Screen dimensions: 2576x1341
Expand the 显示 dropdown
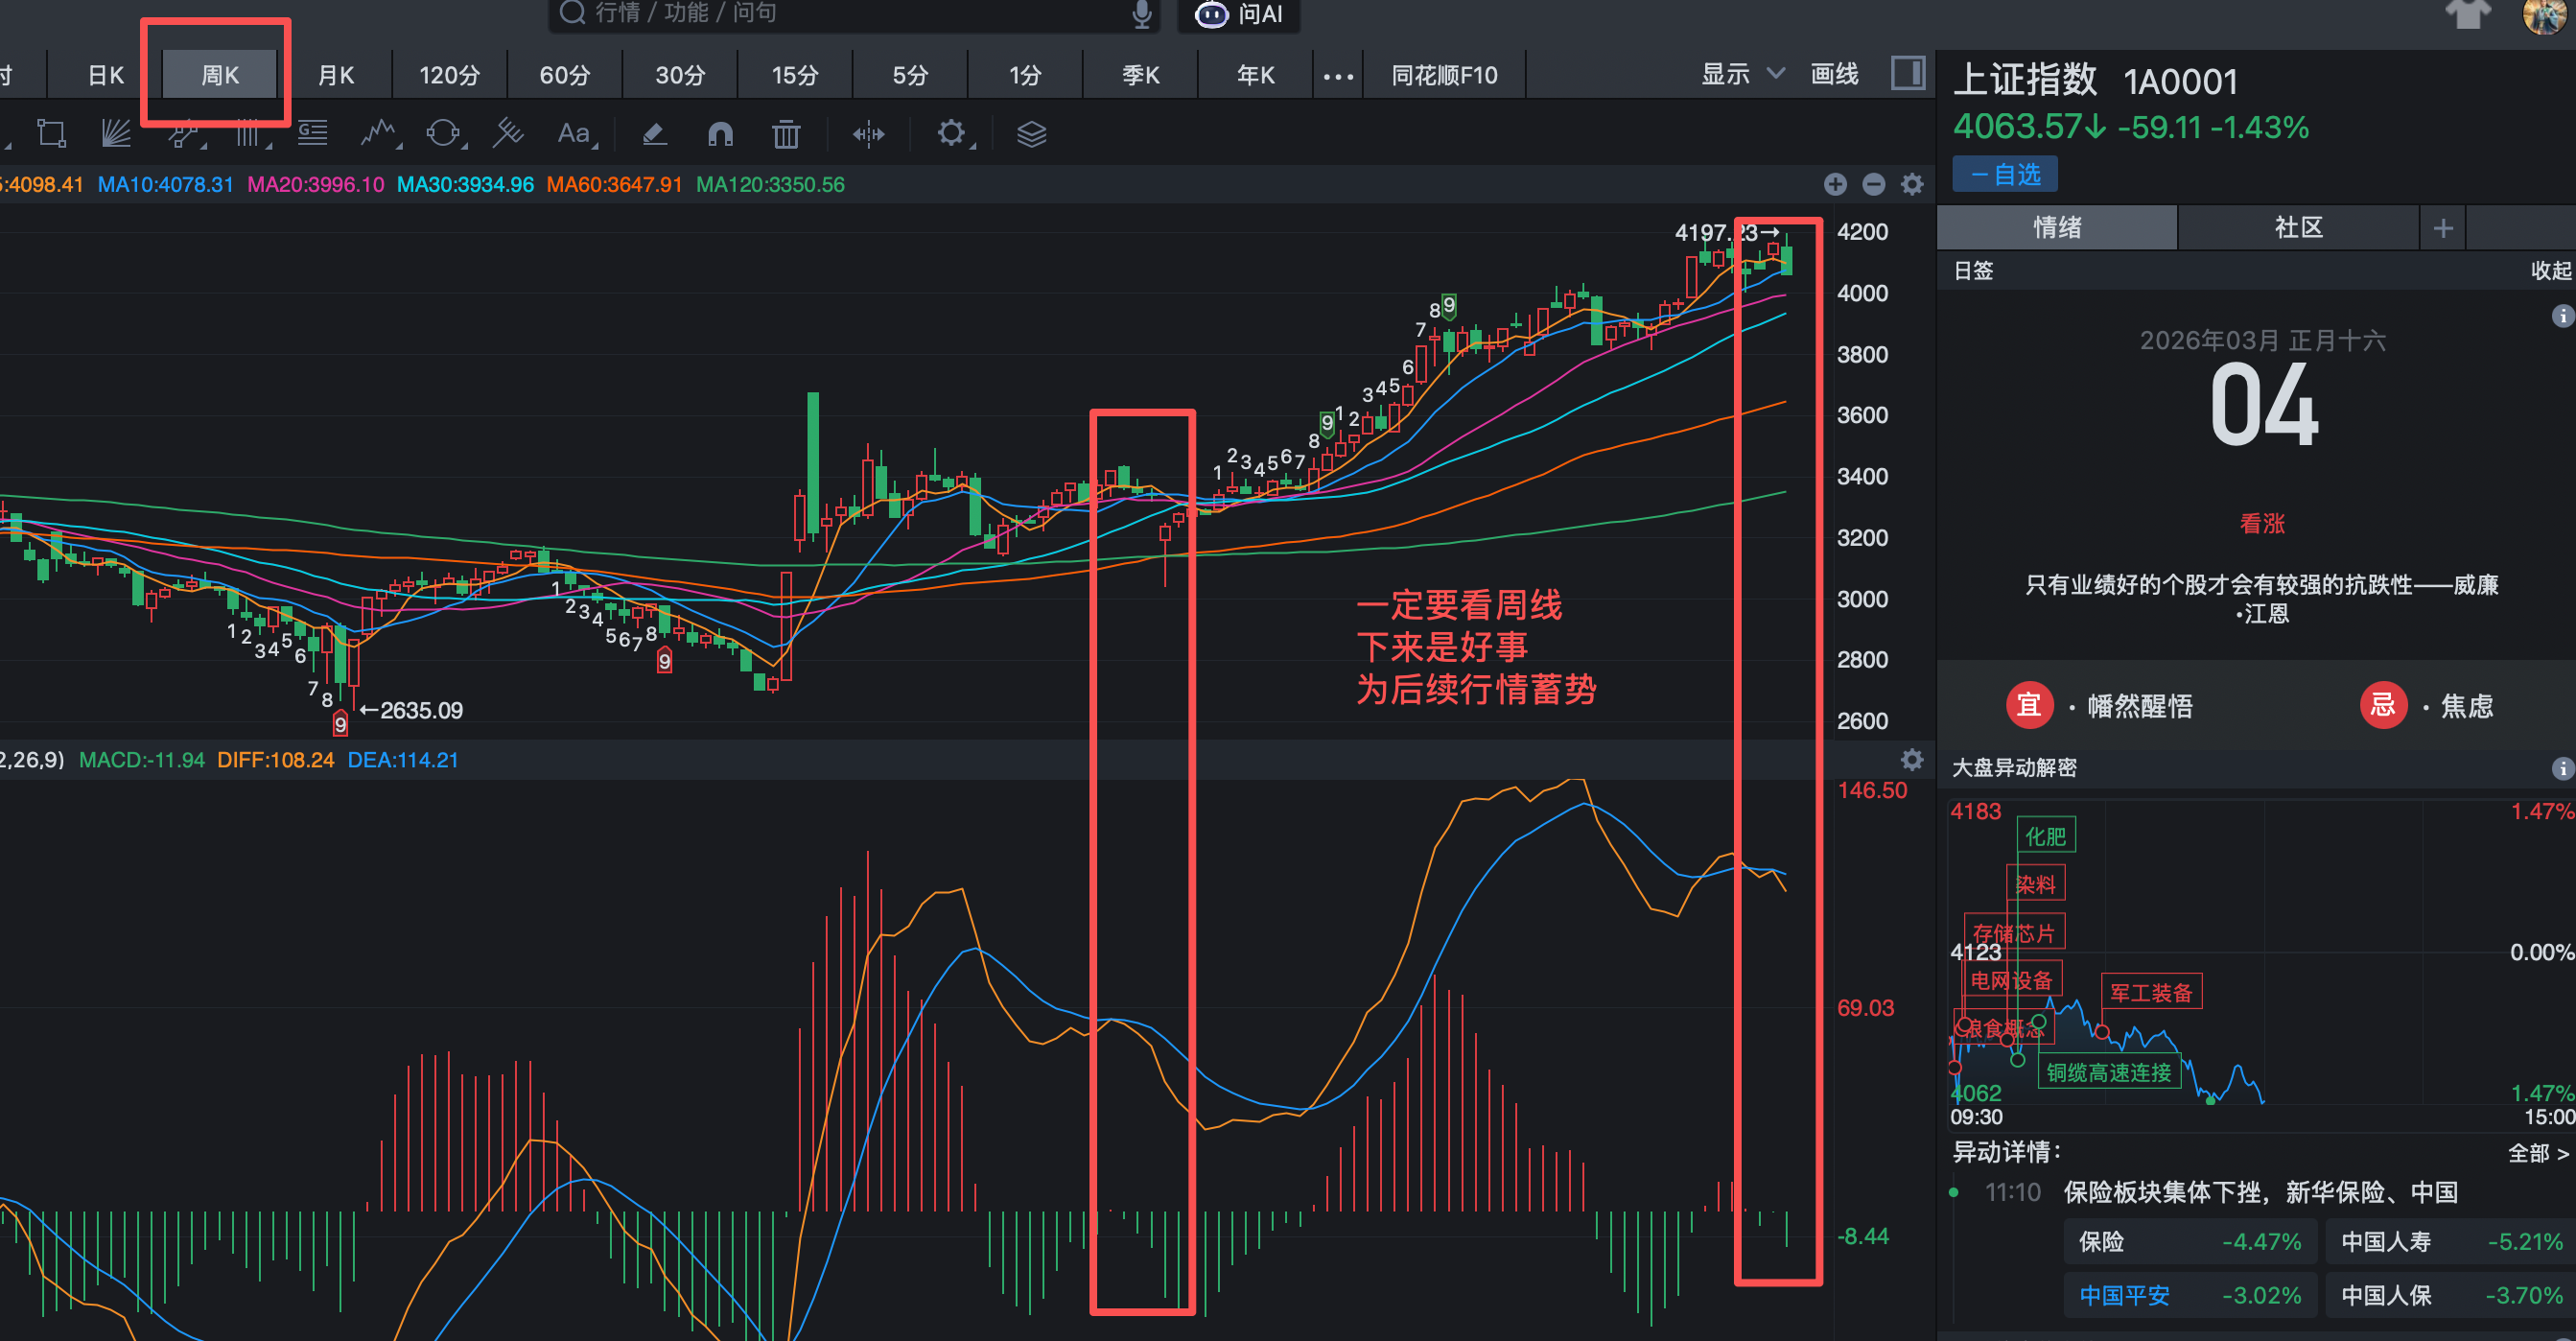point(1742,74)
